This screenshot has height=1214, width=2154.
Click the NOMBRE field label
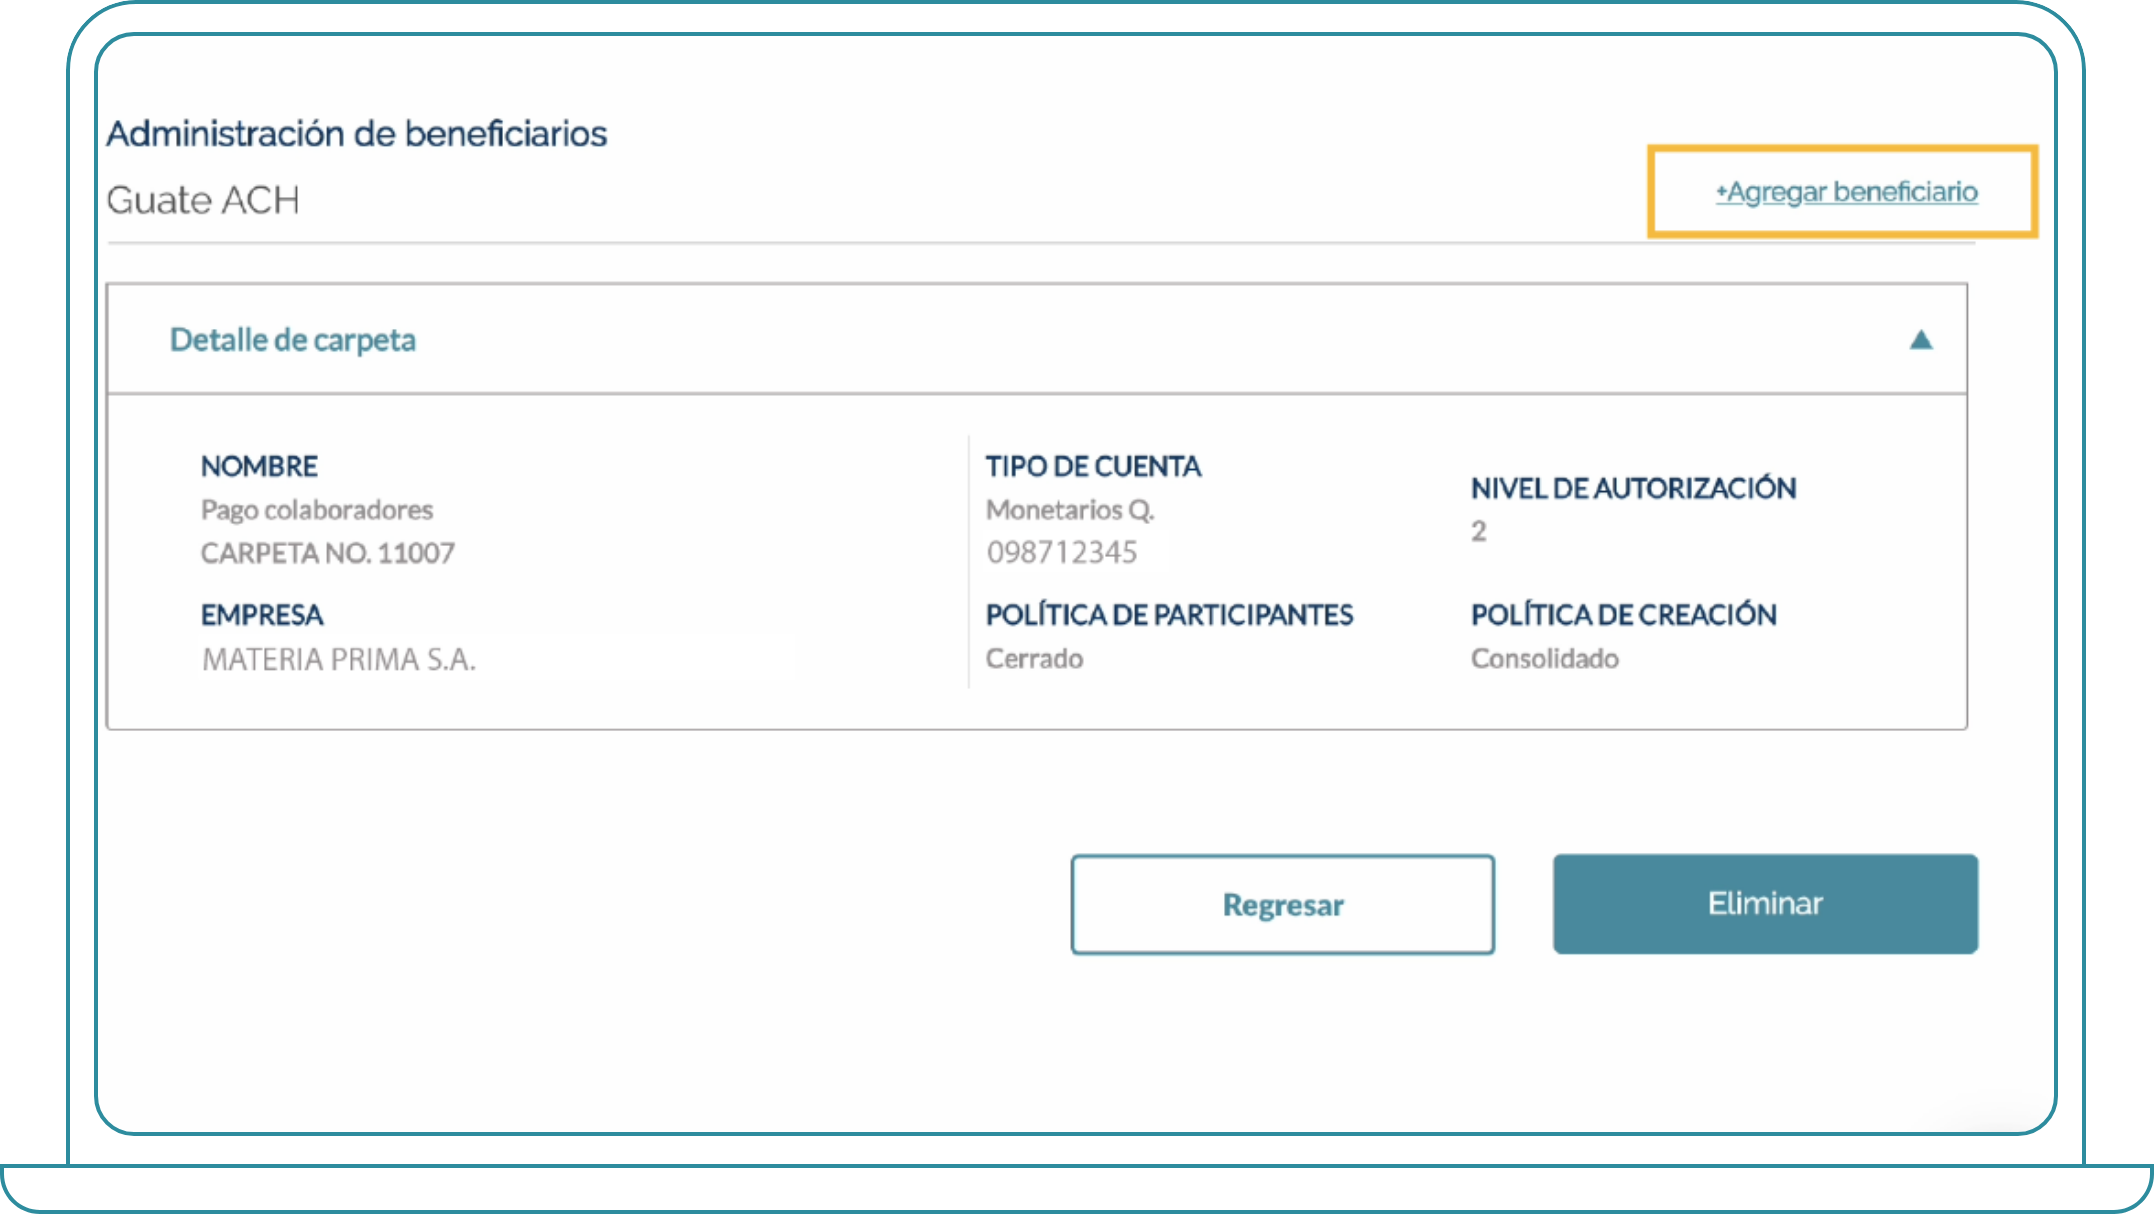[259, 466]
